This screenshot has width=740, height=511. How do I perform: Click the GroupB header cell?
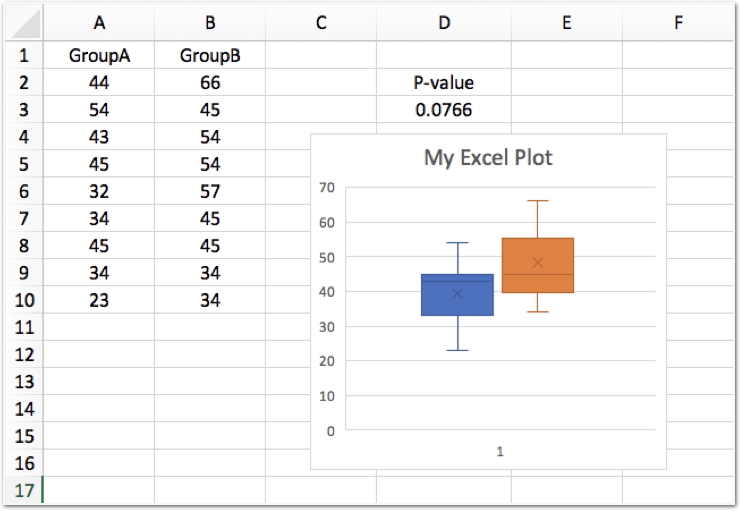point(210,56)
